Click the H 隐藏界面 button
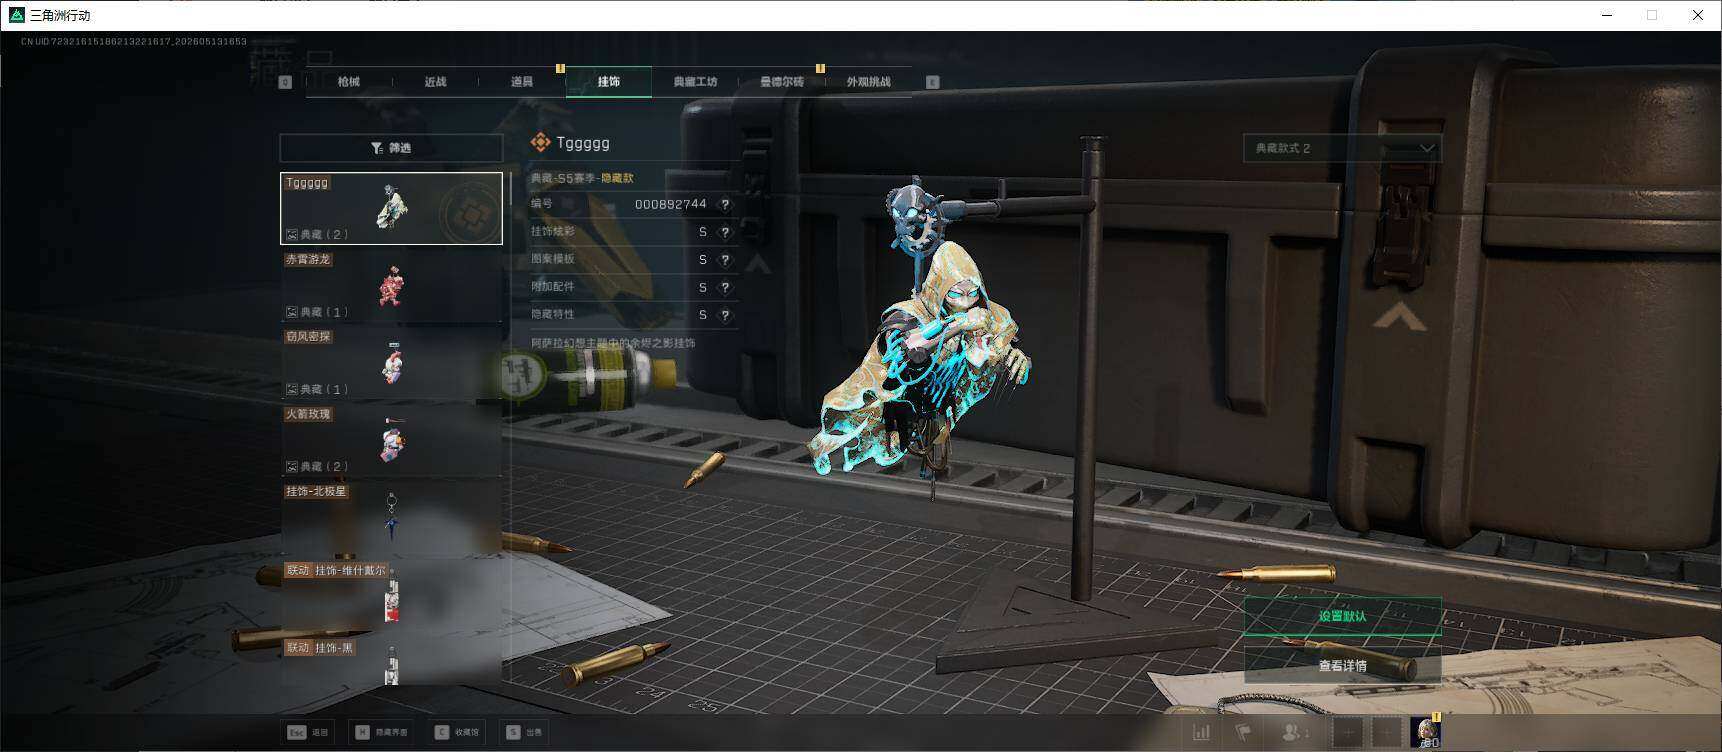 (x=382, y=732)
